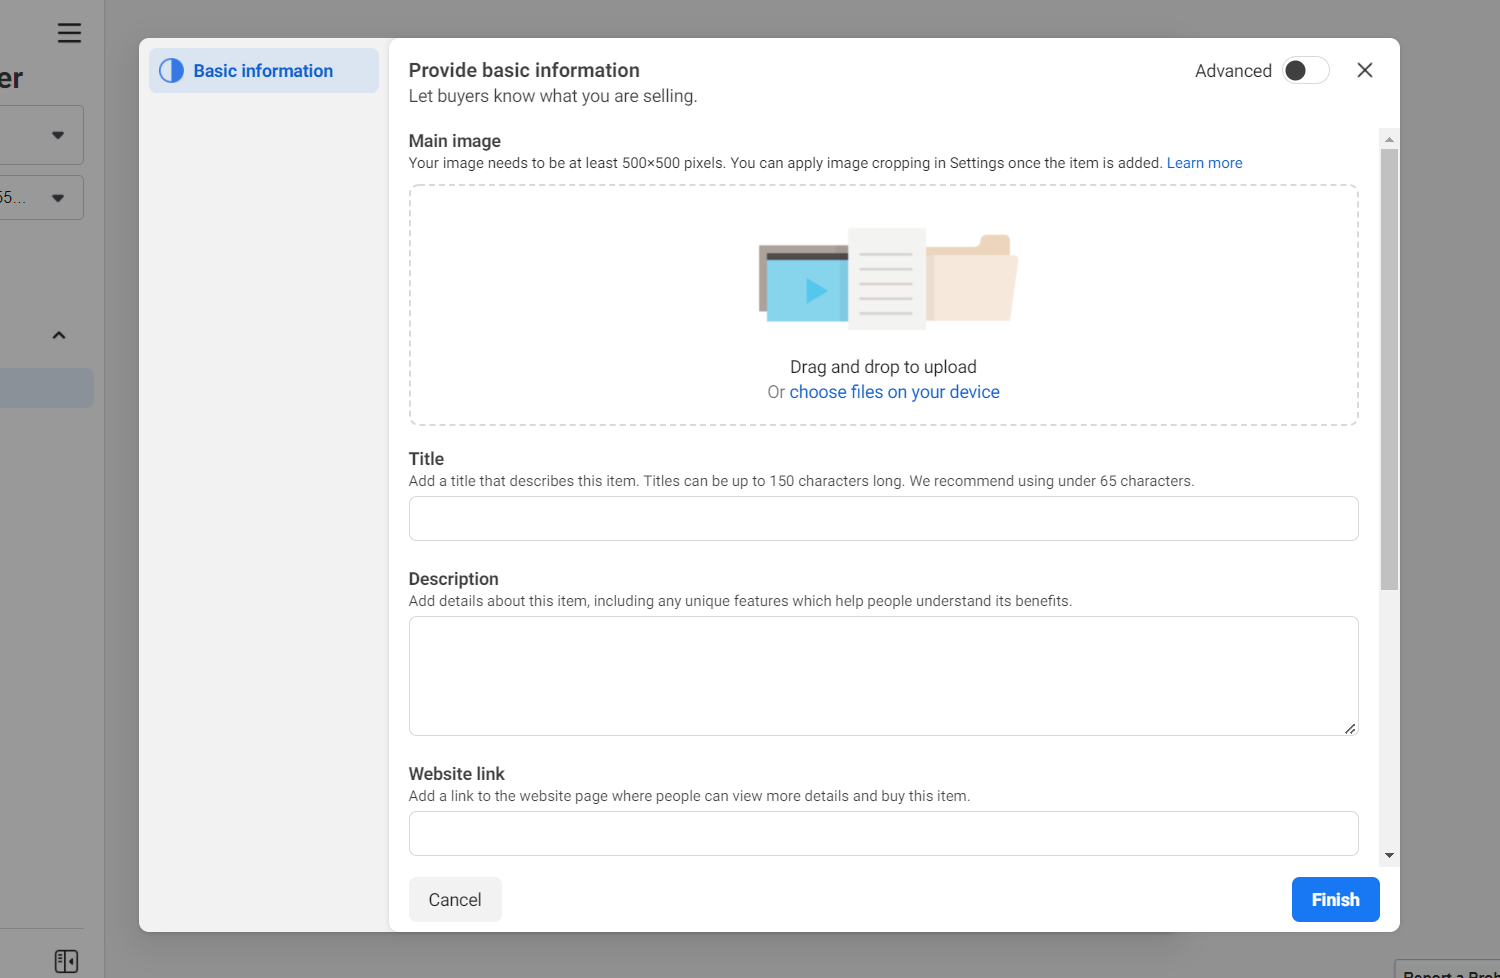Screen dimensions: 1500x978
Task: Select the highlighted item in left sidebar
Action: (46, 388)
